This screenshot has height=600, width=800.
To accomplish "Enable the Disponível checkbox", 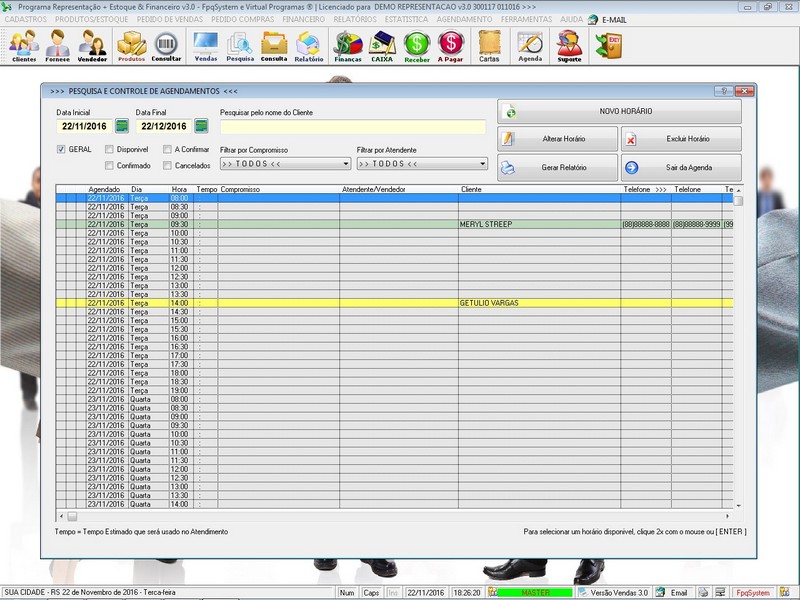I will coord(110,149).
